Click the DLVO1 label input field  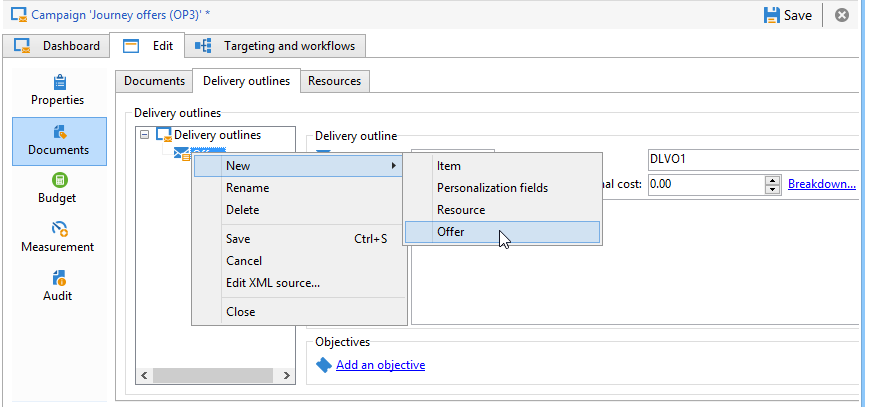pos(750,159)
